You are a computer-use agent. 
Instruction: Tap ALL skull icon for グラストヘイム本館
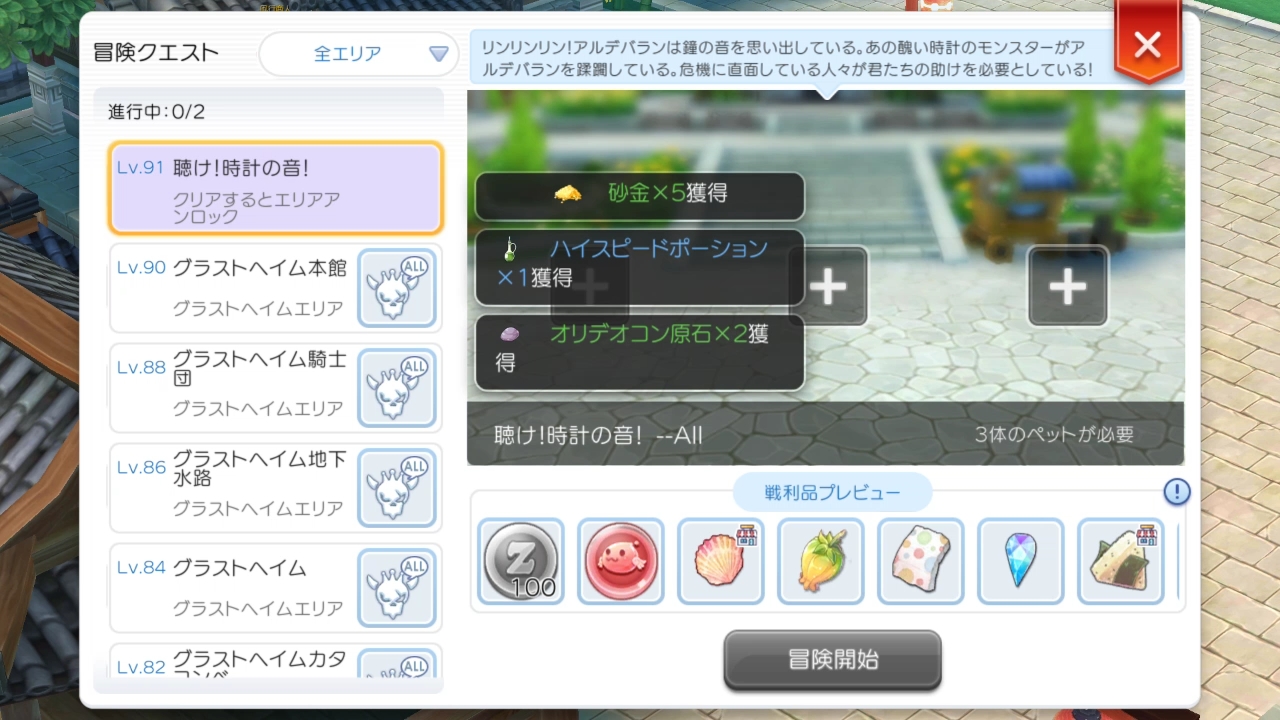click(x=397, y=288)
